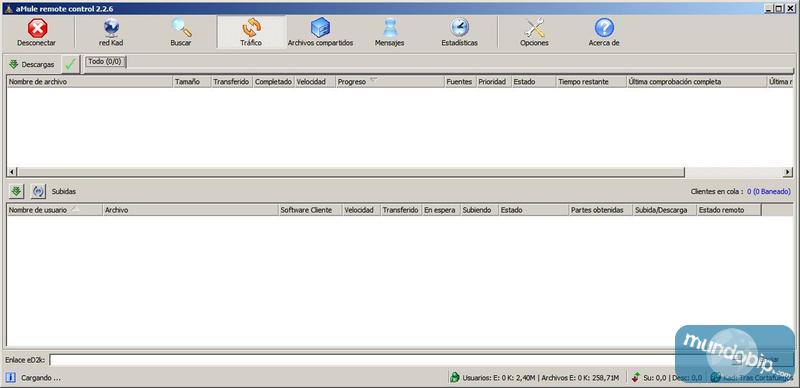Open the Buscar search page
The image size is (800, 388).
181,33
